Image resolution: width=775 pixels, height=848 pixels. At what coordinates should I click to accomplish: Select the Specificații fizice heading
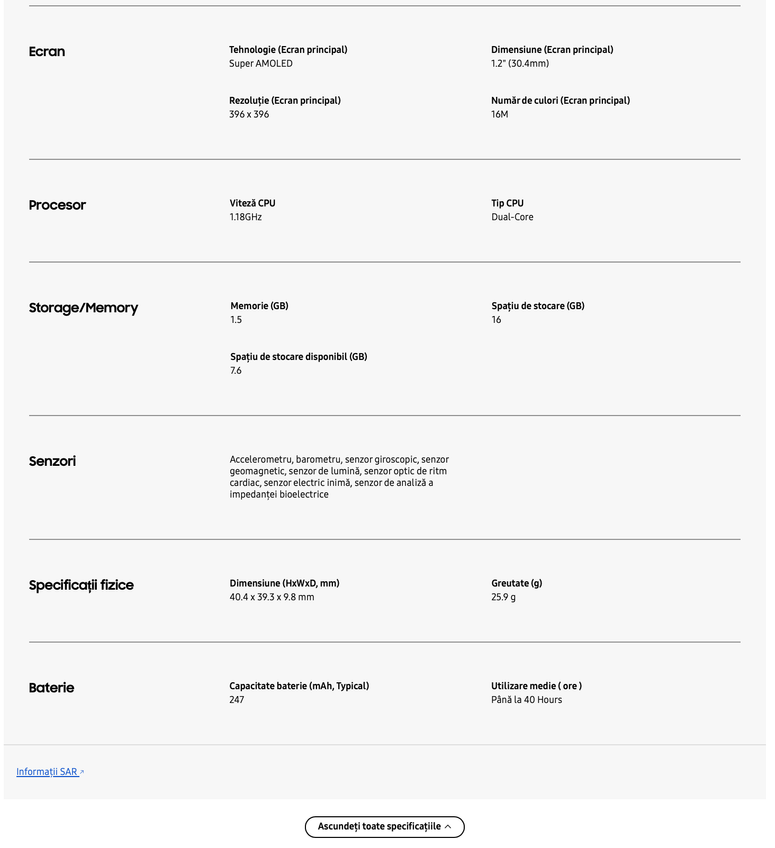coord(81,585)
